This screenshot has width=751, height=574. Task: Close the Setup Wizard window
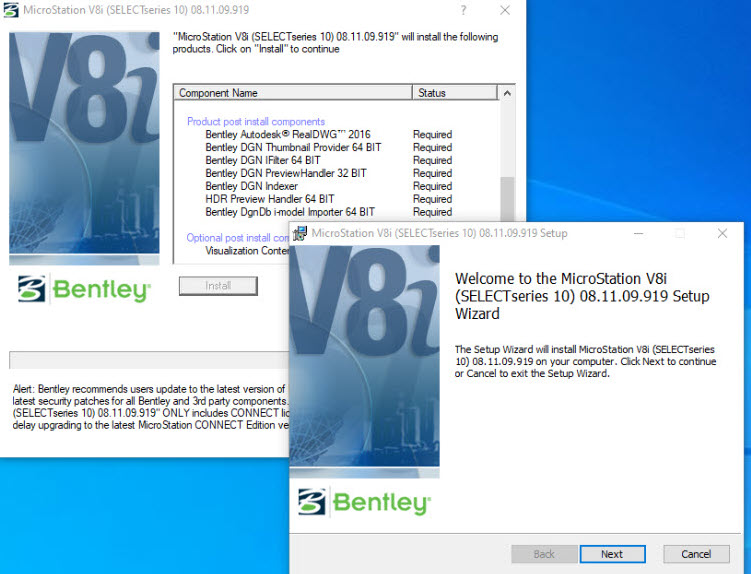[722, 233]
